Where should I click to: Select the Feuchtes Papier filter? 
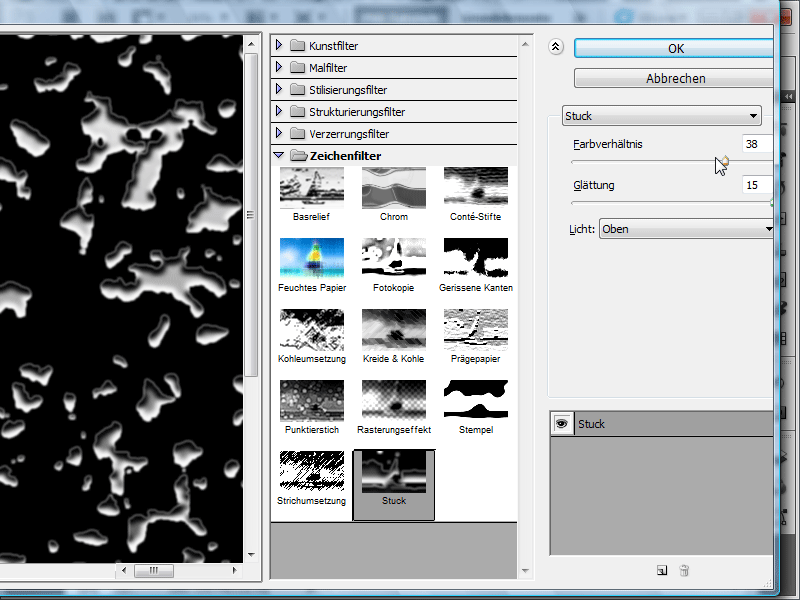tap(312, 258)
